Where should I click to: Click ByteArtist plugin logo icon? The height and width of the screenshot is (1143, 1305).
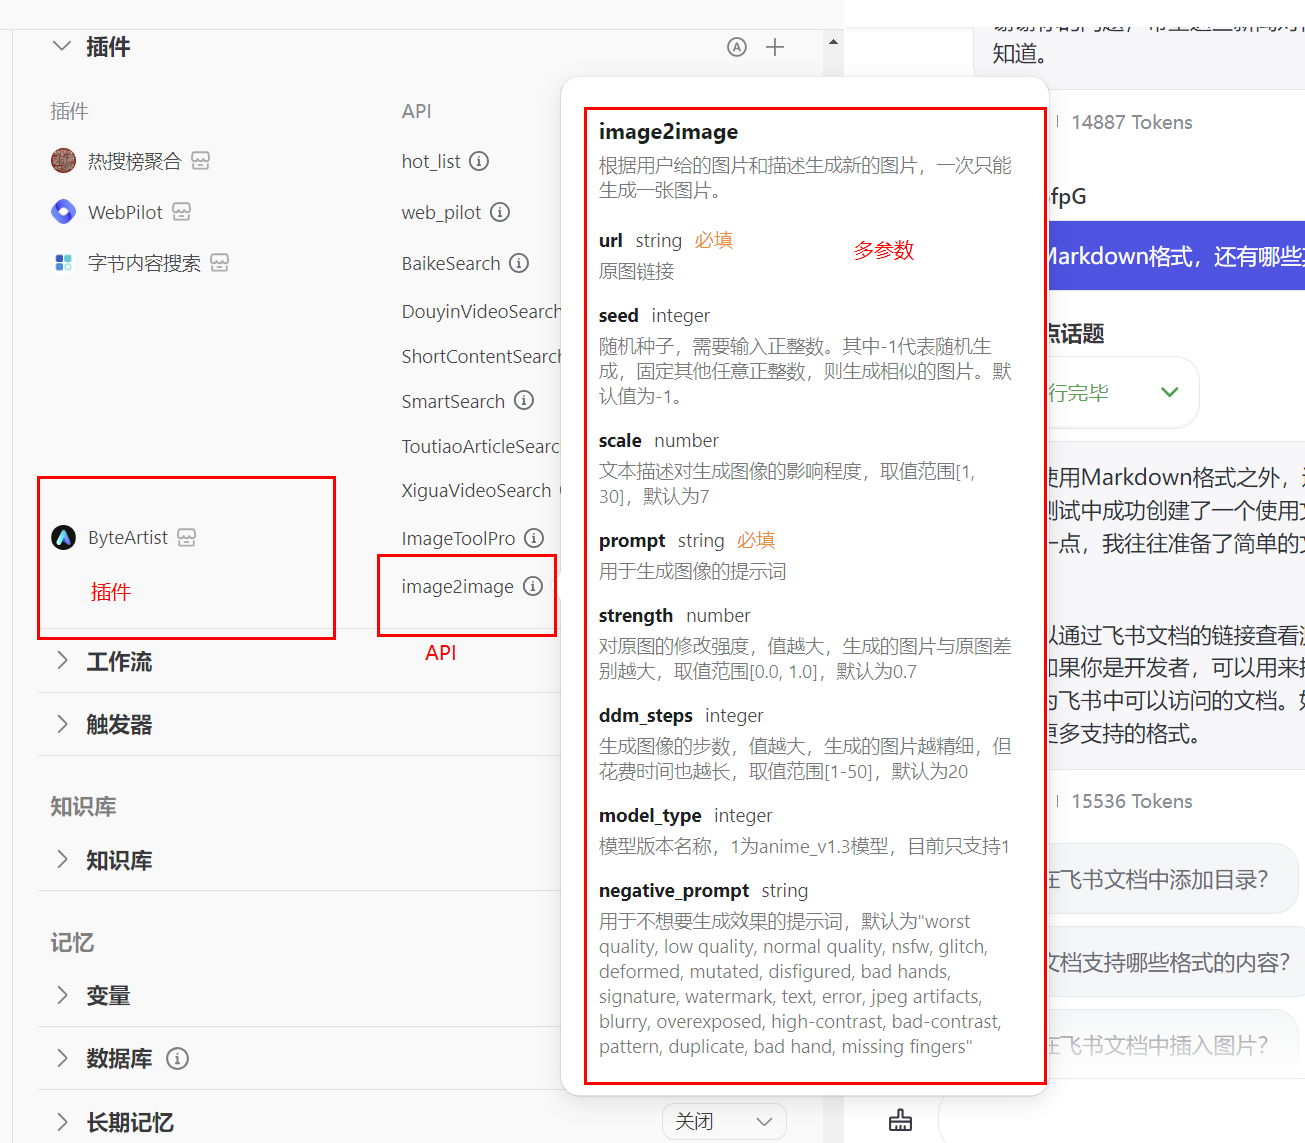[63, 537]
